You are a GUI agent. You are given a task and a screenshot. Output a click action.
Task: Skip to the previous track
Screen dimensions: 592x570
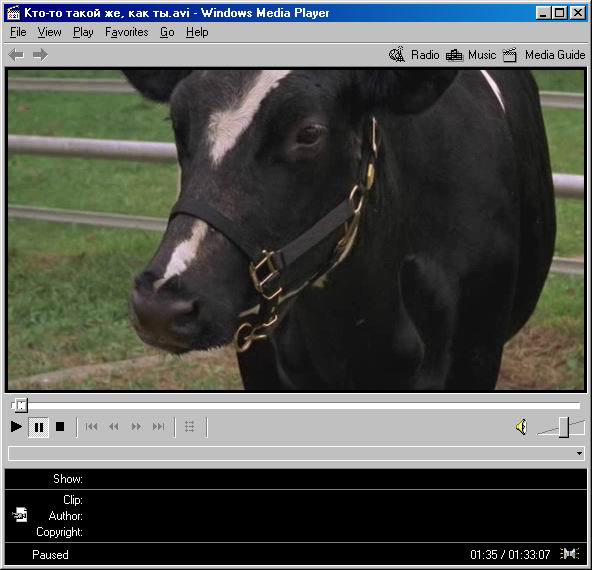tap(92, 427)
